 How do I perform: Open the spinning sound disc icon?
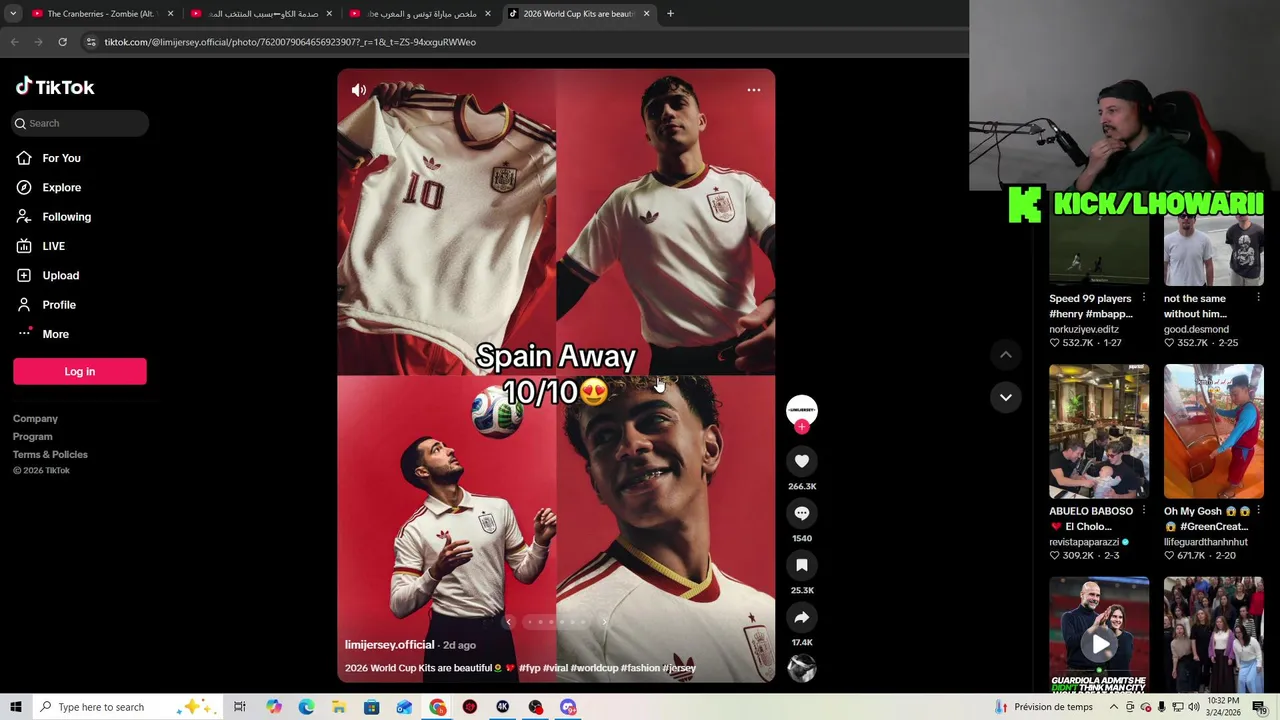pos(802,669)
